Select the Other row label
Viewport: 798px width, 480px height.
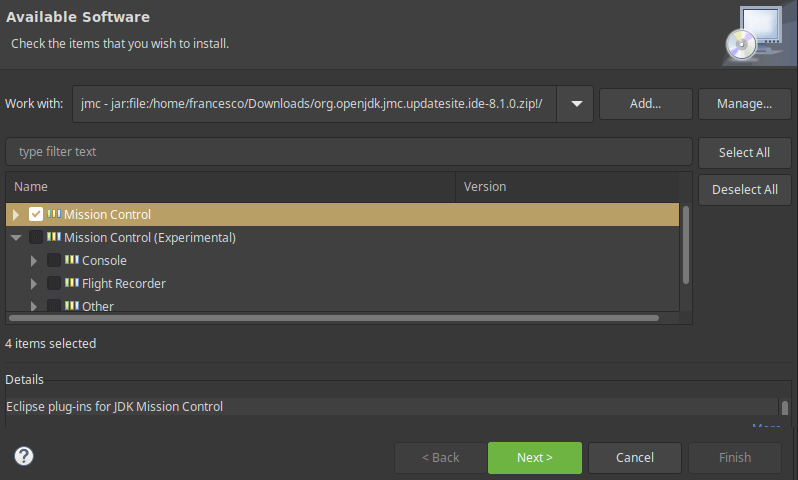pos(98,306)
